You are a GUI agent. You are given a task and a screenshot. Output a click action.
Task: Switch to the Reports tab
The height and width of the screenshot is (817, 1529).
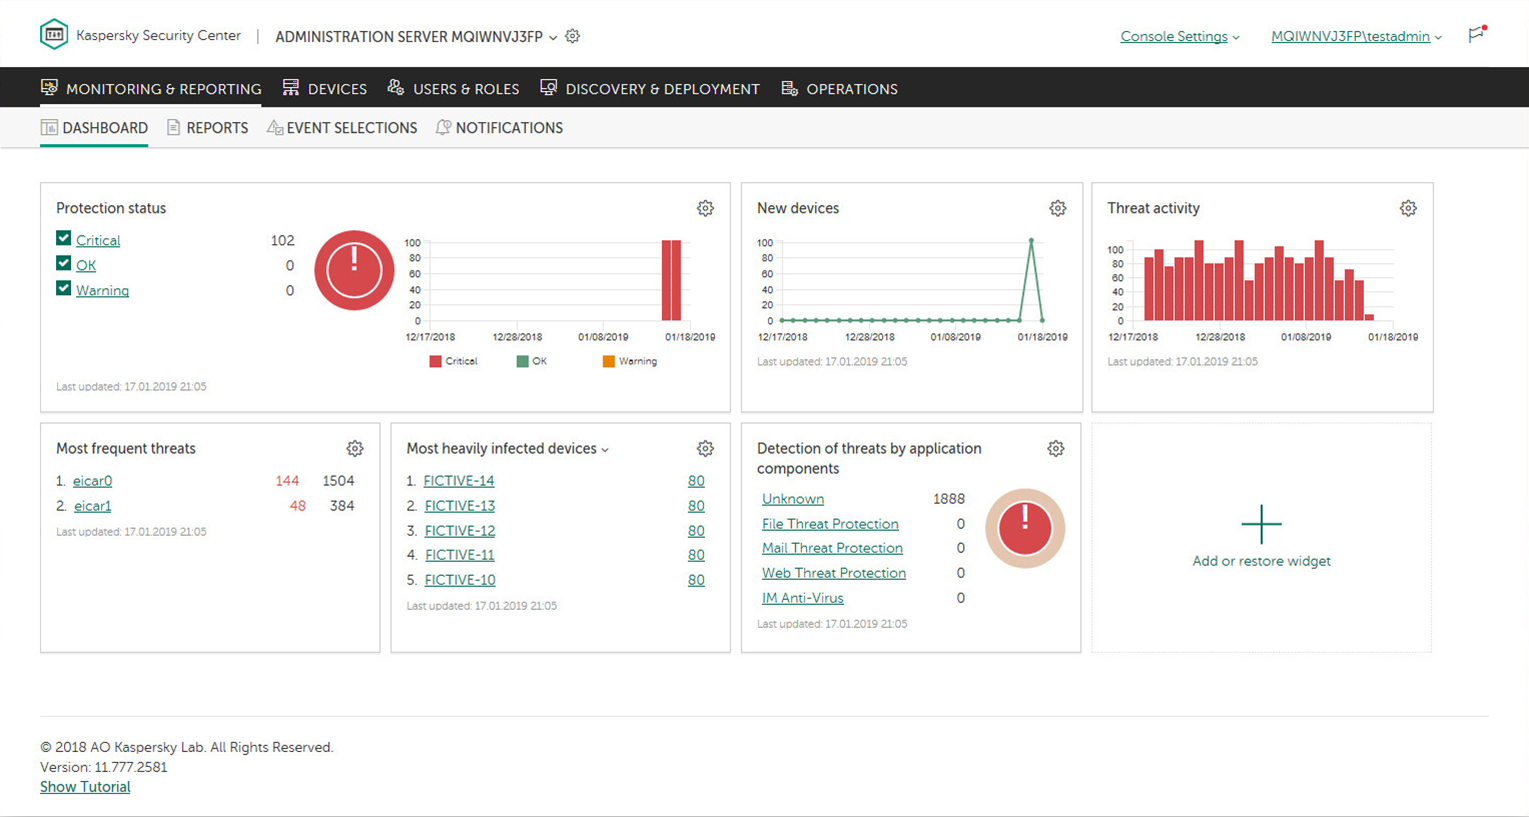[208, 128]
